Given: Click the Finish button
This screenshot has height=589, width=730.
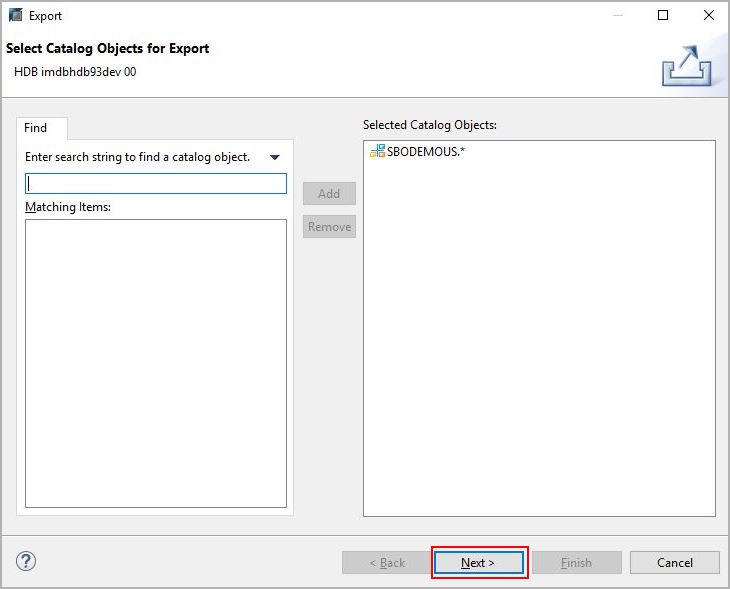Looking at the screenshot, I should [x=576, y=562].
